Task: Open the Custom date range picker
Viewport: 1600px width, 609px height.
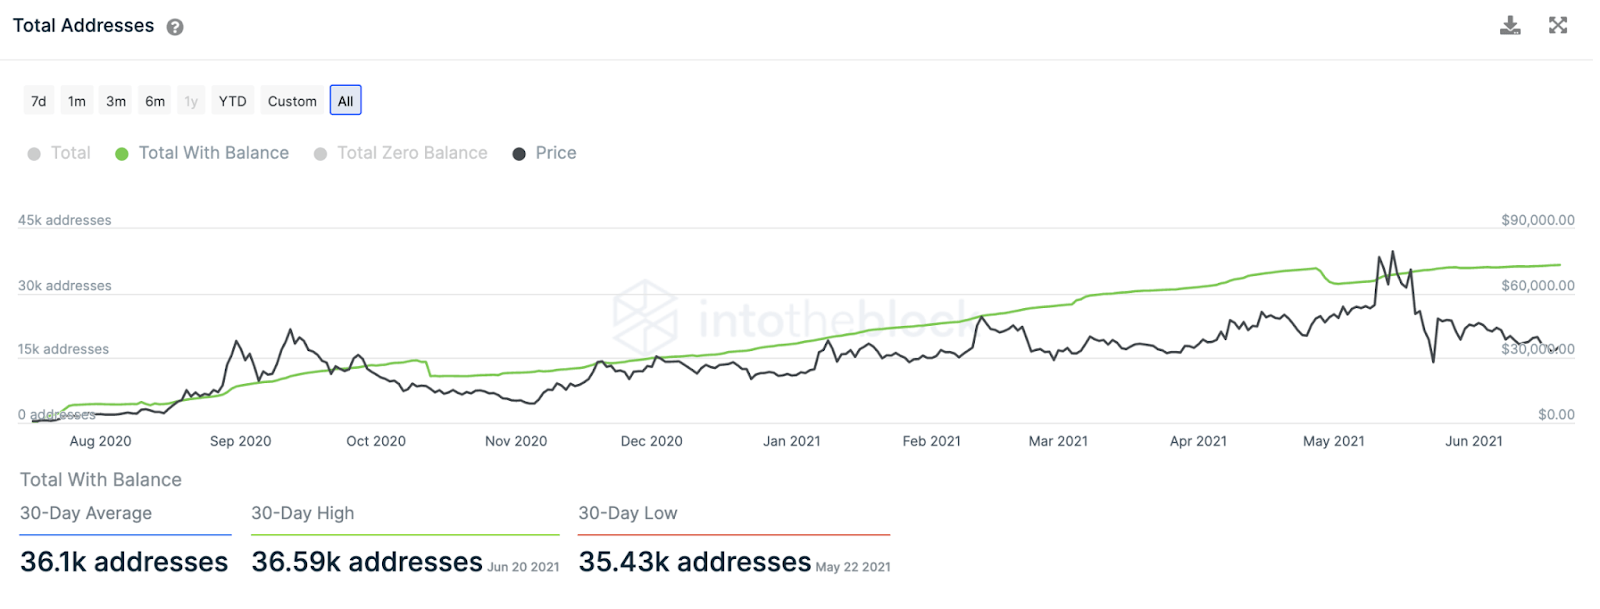Action: click(292, 101)
